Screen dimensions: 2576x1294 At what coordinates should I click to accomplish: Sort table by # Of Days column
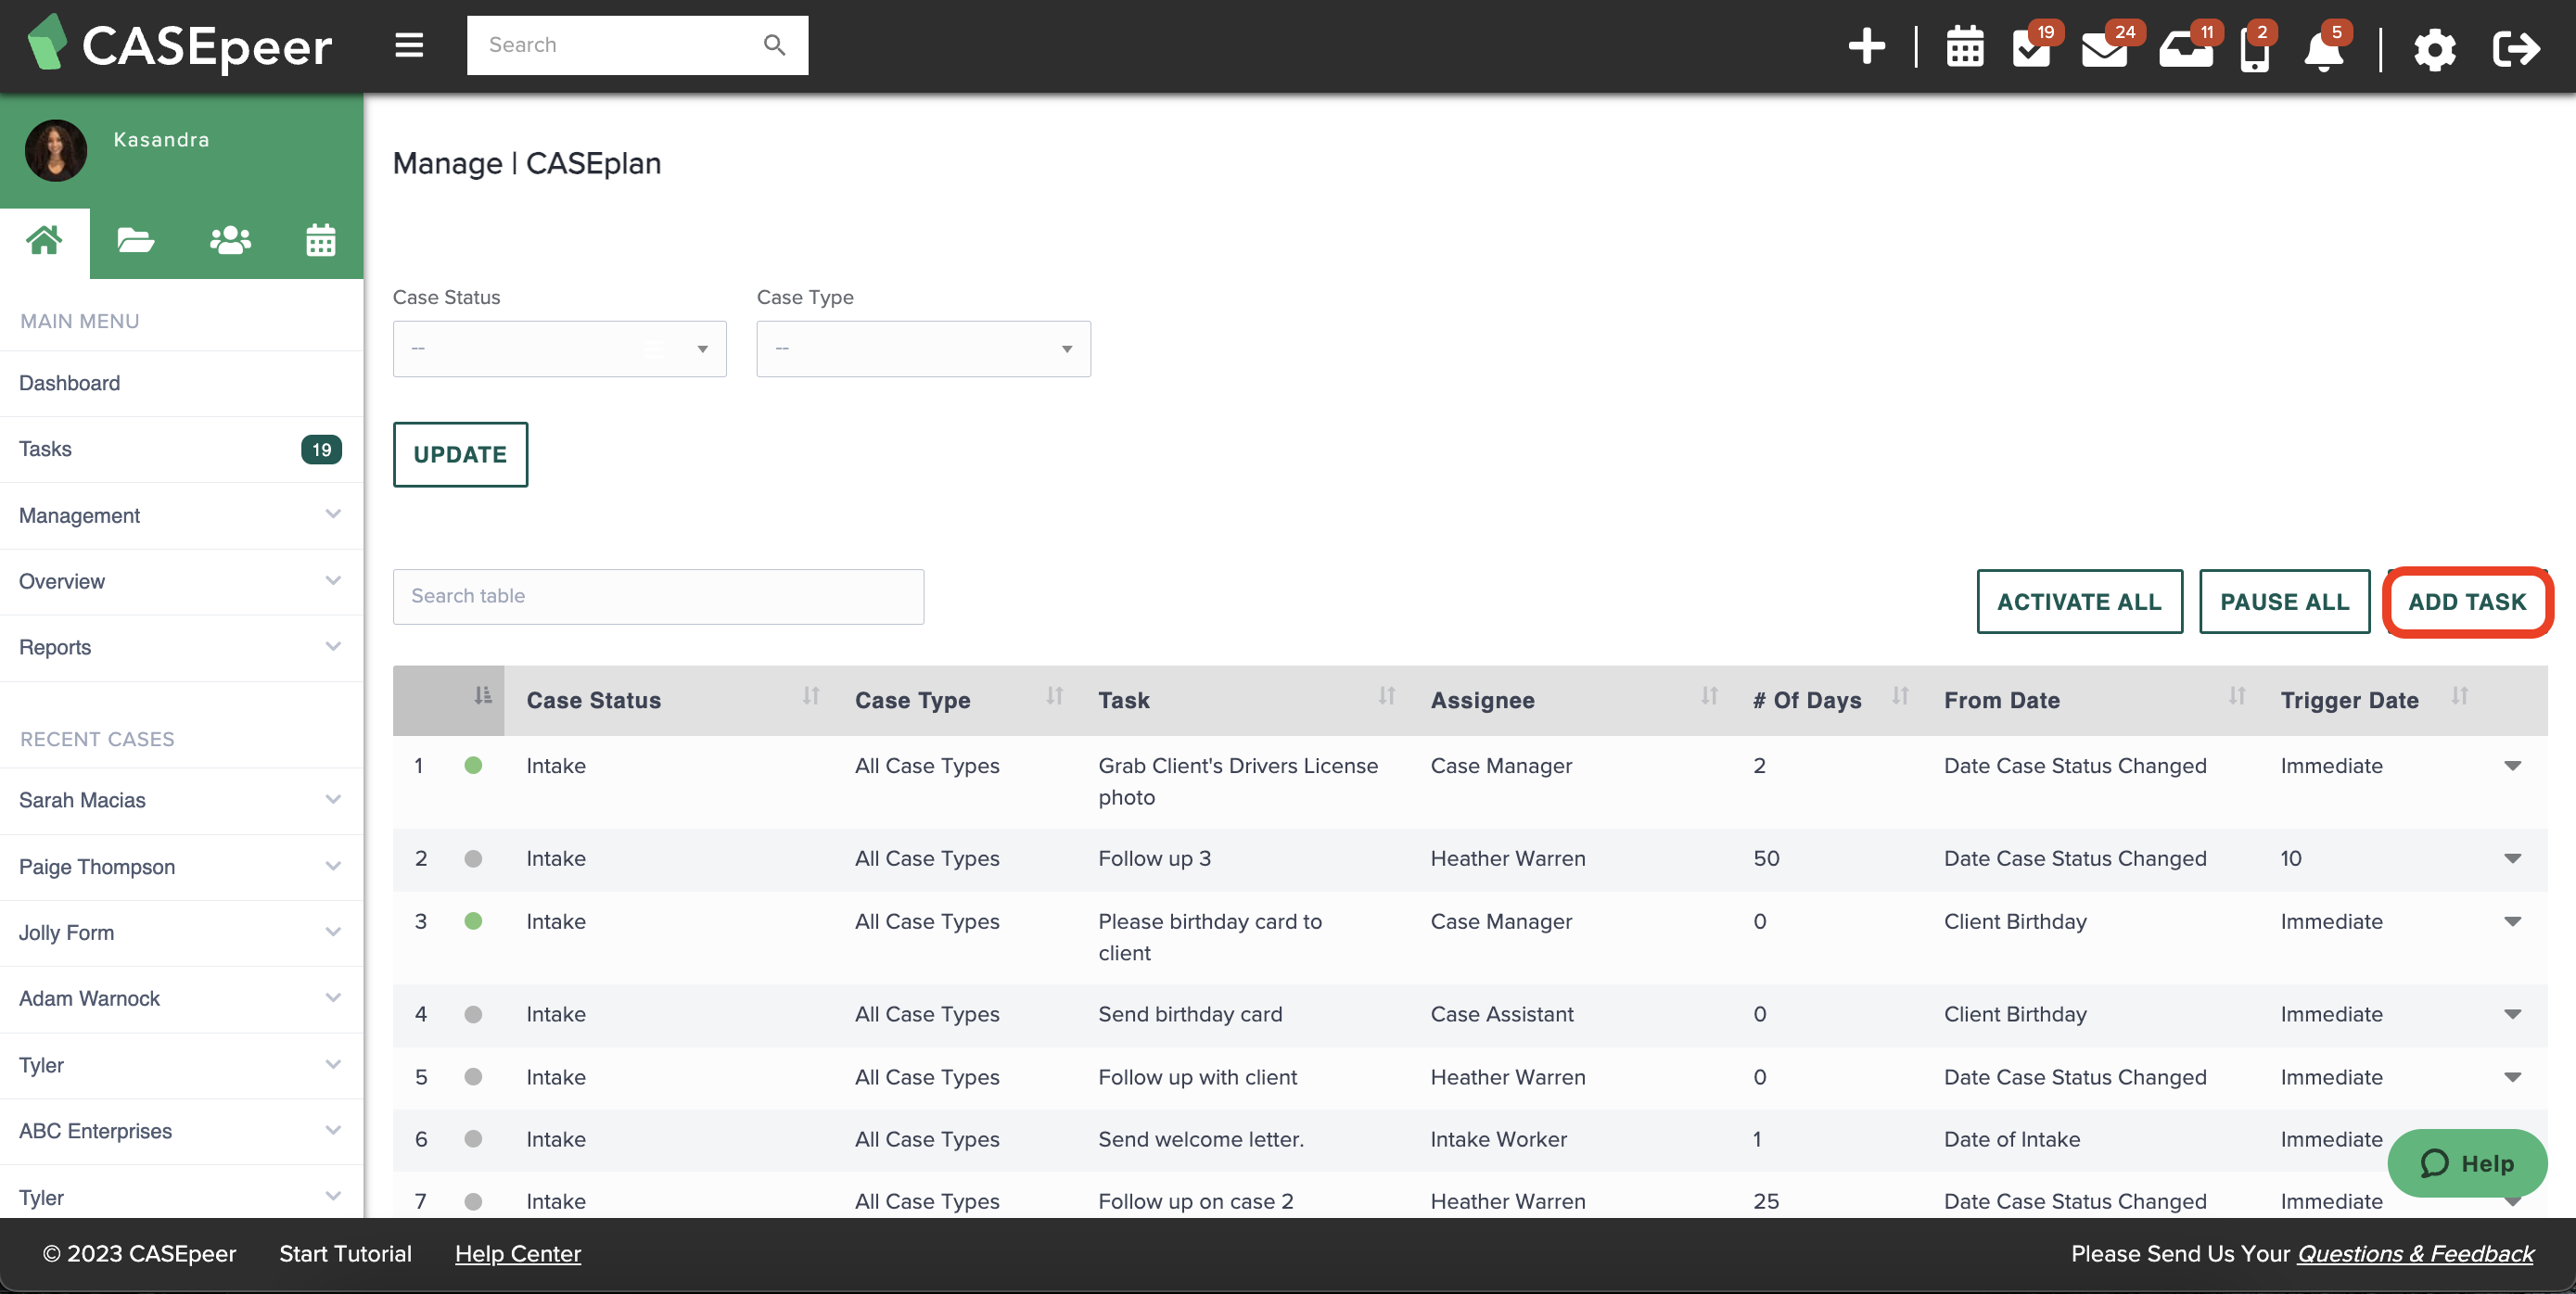[1900, 695]
